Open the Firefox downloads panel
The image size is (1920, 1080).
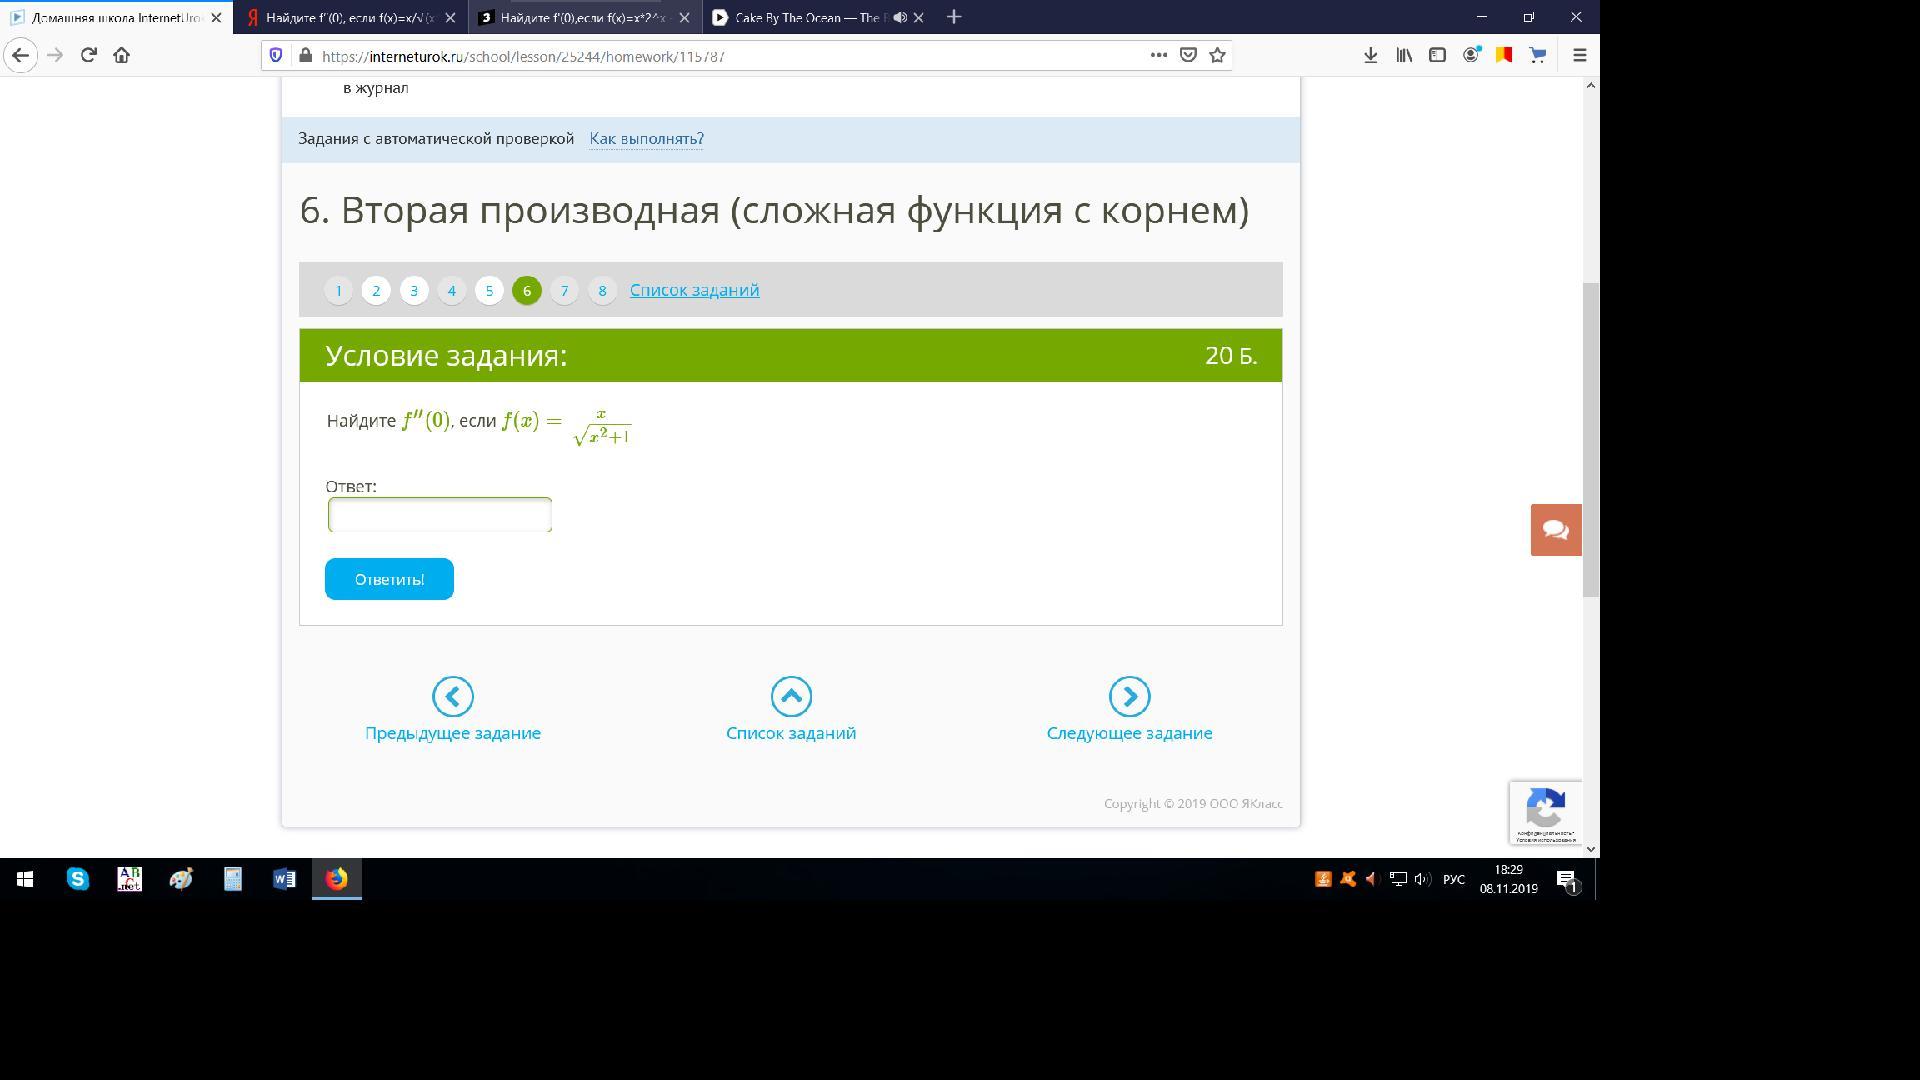tap(1371, 55)
